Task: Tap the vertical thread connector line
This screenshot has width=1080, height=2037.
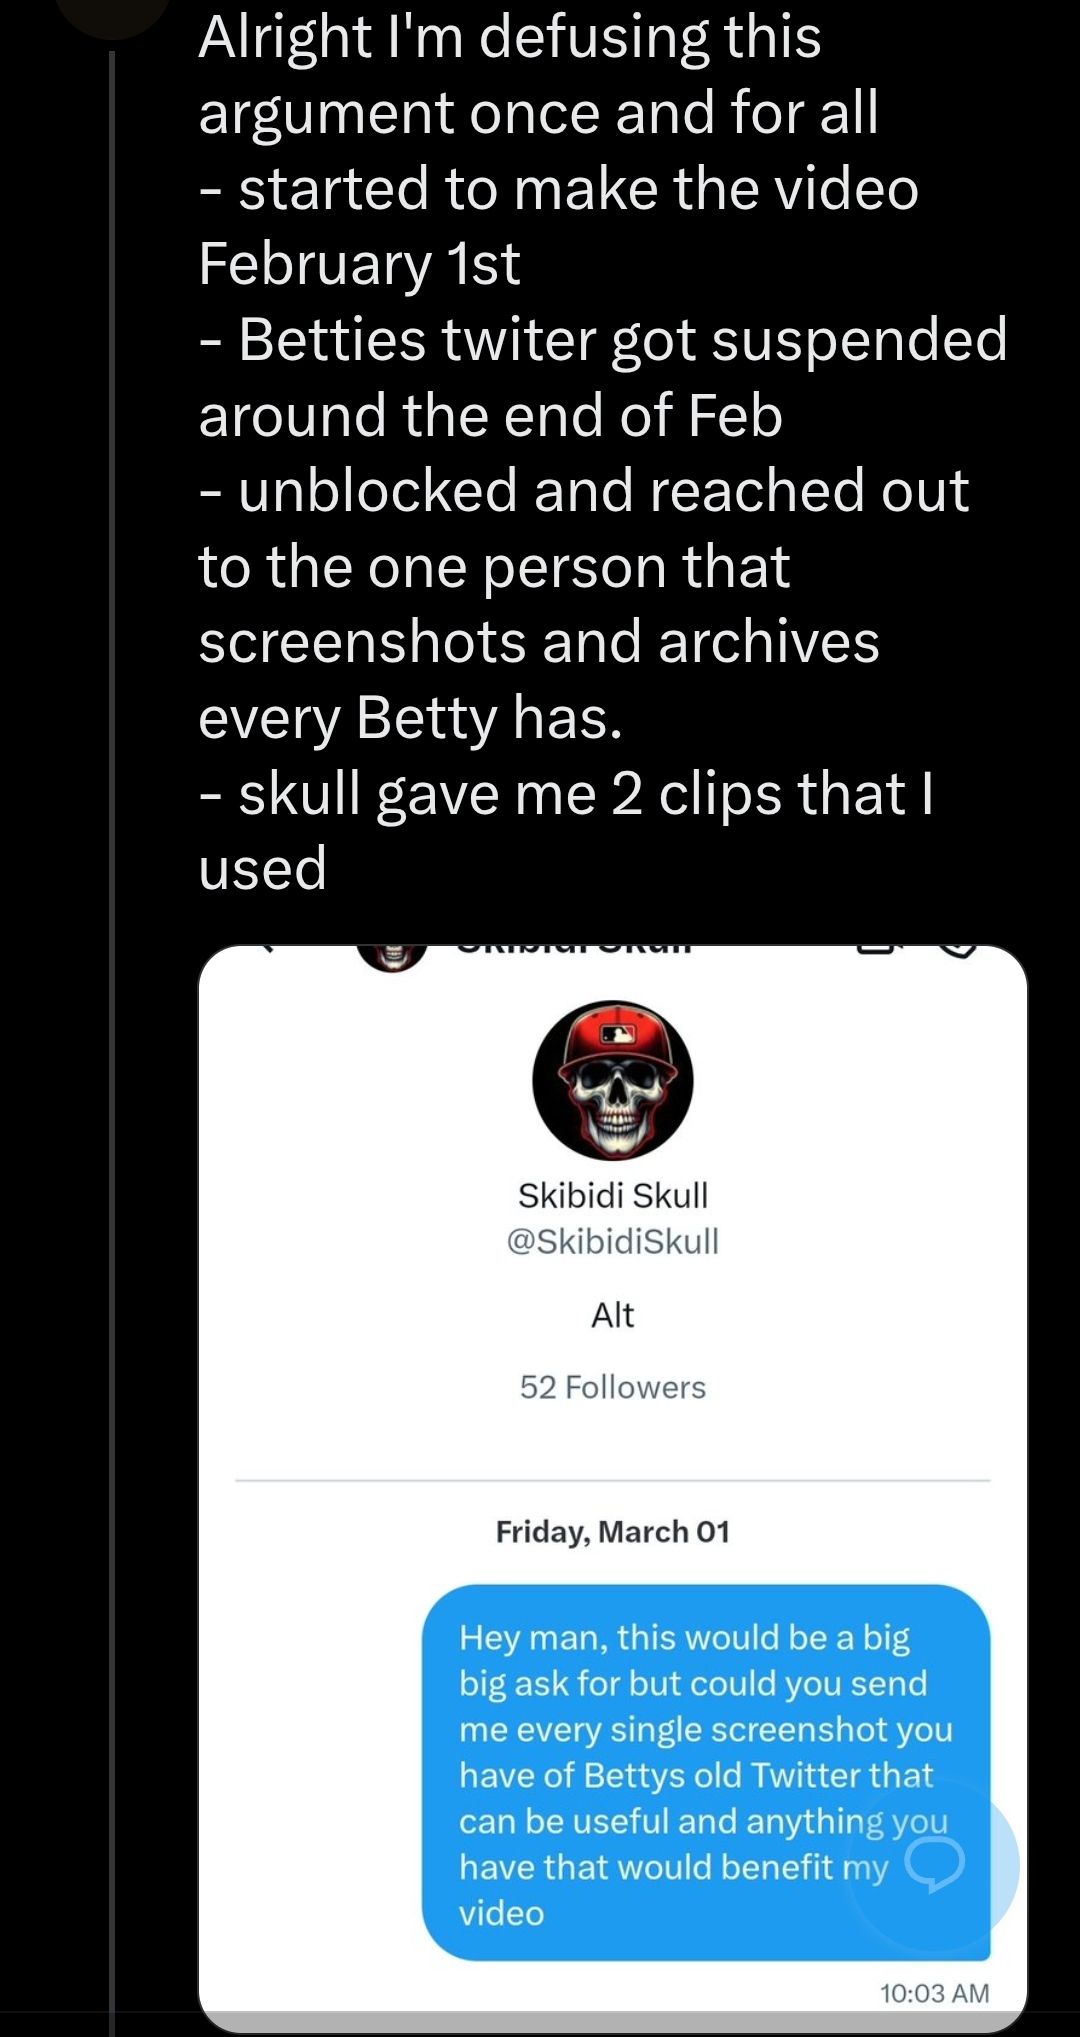Action: (x=112, y=1000)
